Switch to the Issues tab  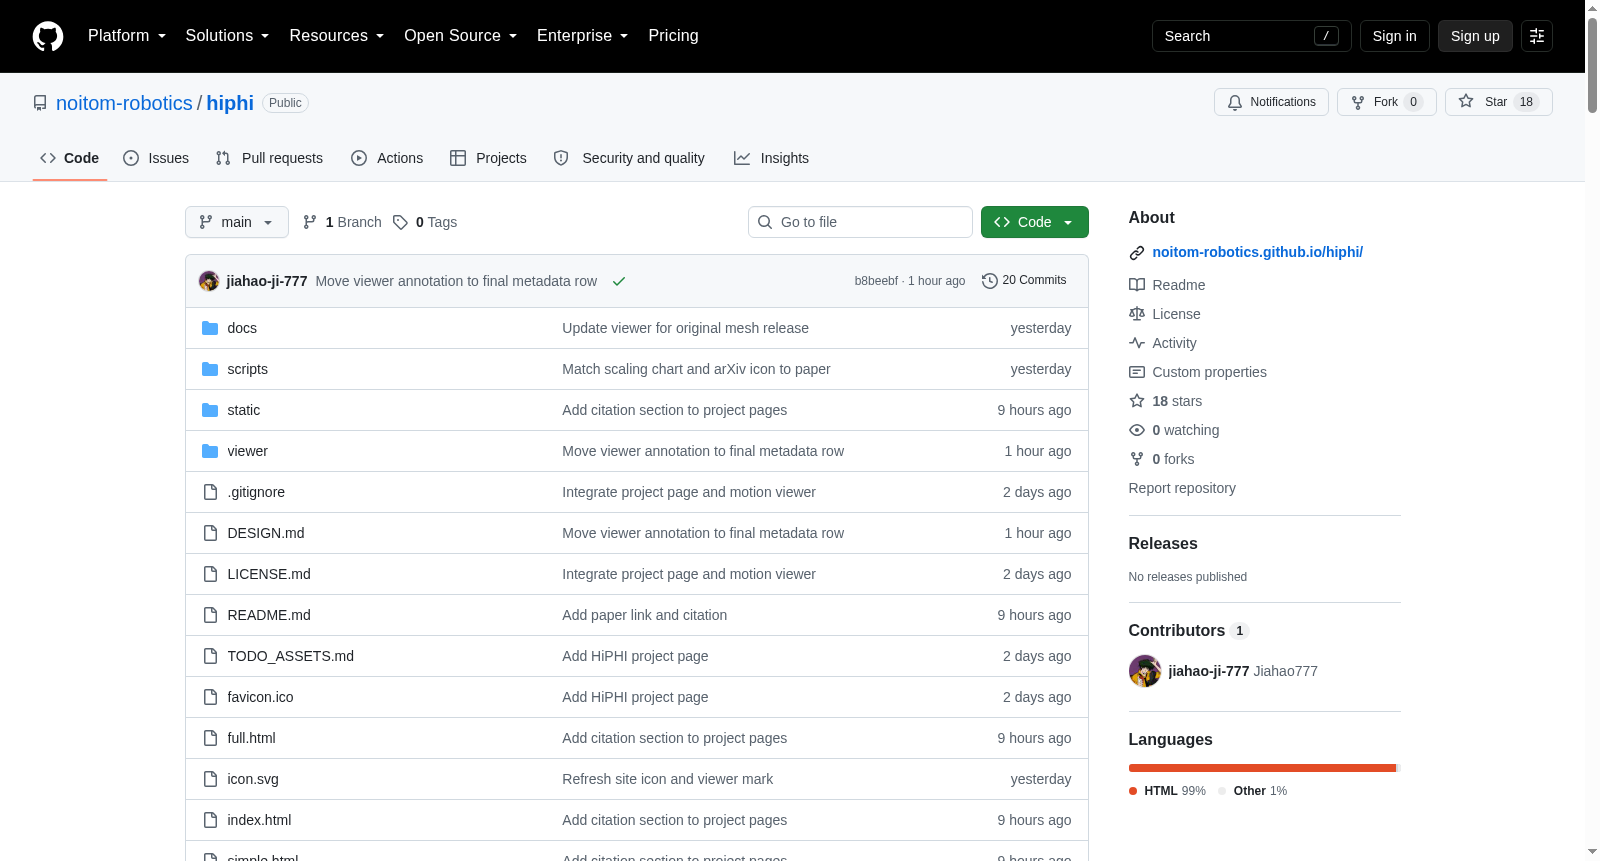pos(156,158)
